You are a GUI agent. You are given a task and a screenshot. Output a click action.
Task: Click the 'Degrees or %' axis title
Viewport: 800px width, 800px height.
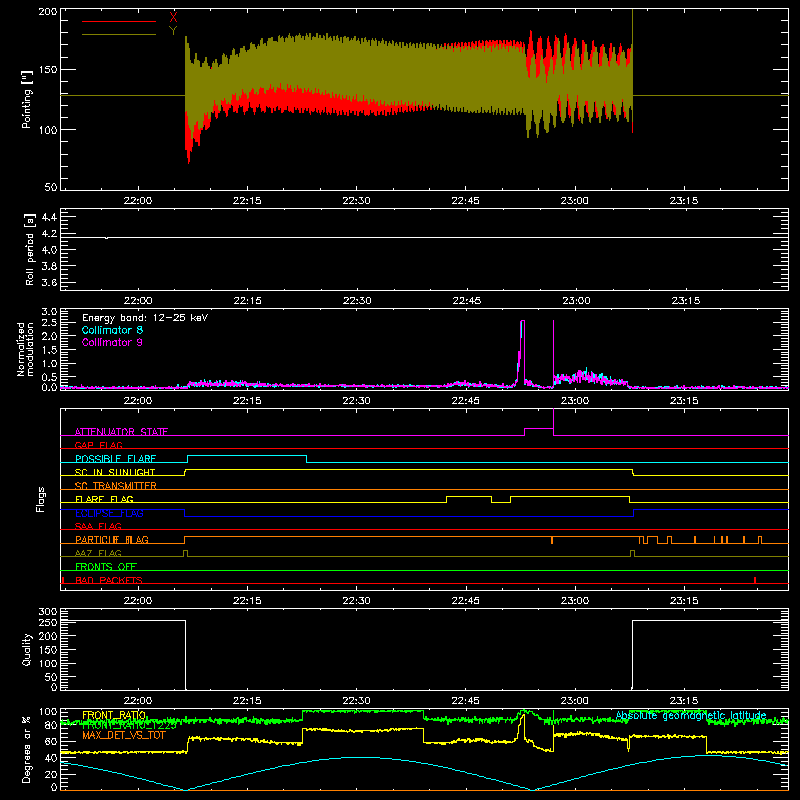click(x=26, y=749)
